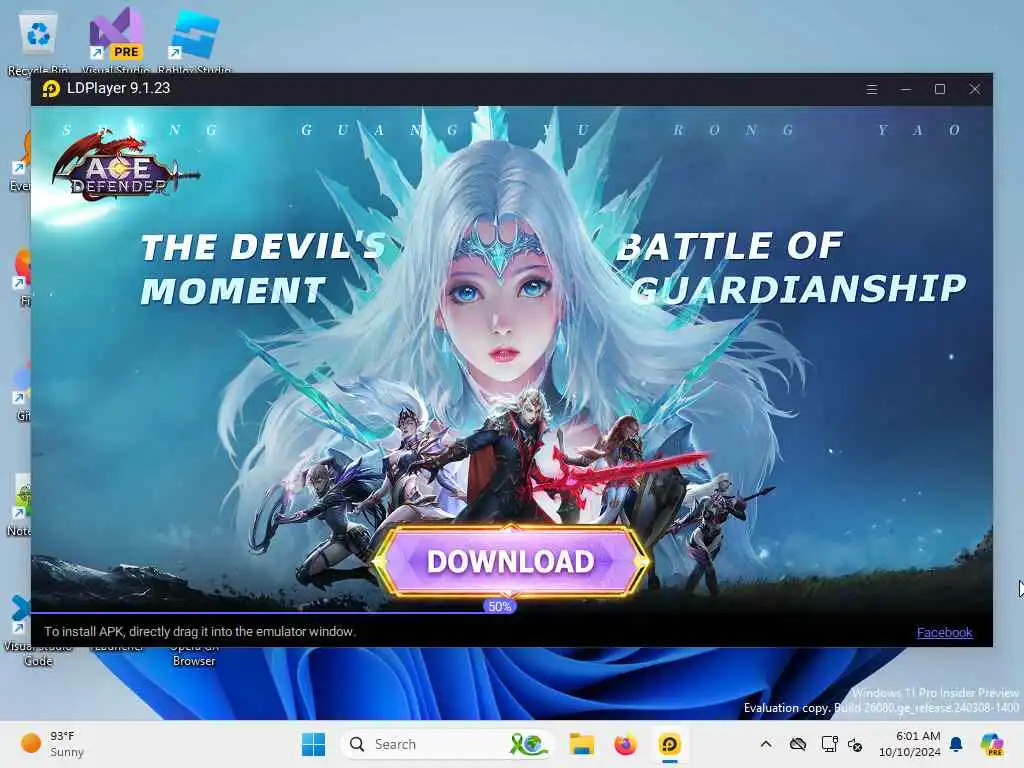This screenshot has height=768, width=1024.
Task: Click LDPlayer taskbar icon
Action: point(669,744)
